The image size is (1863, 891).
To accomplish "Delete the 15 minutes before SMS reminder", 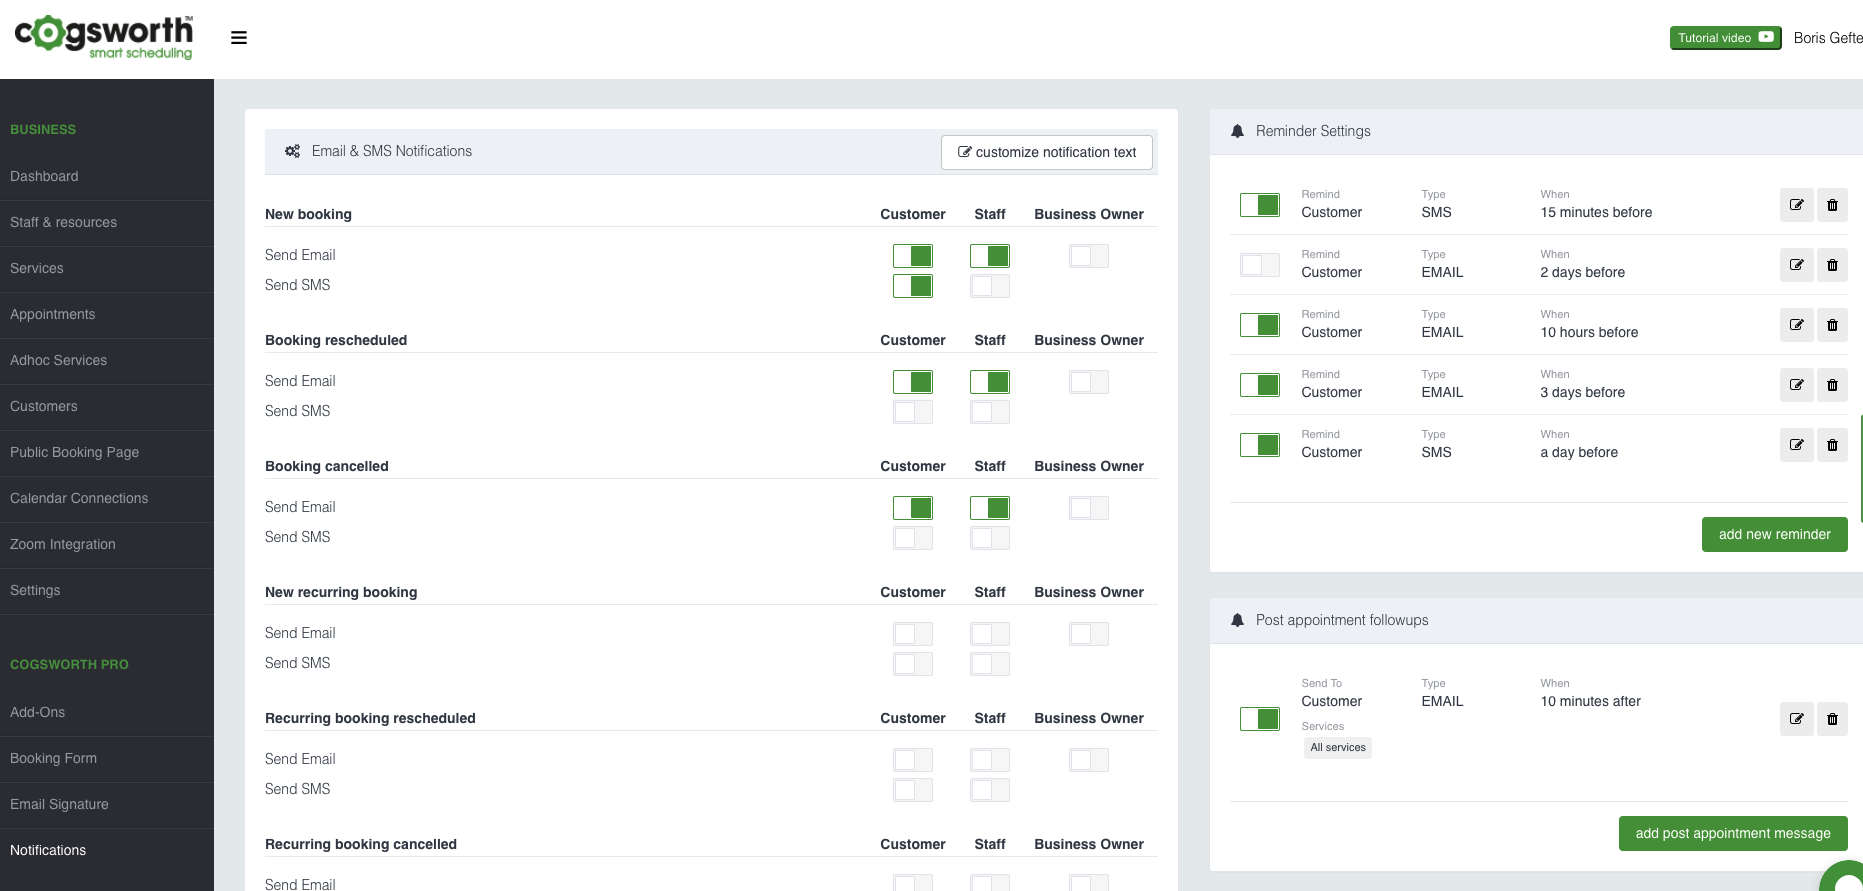I will [1832, 205].
